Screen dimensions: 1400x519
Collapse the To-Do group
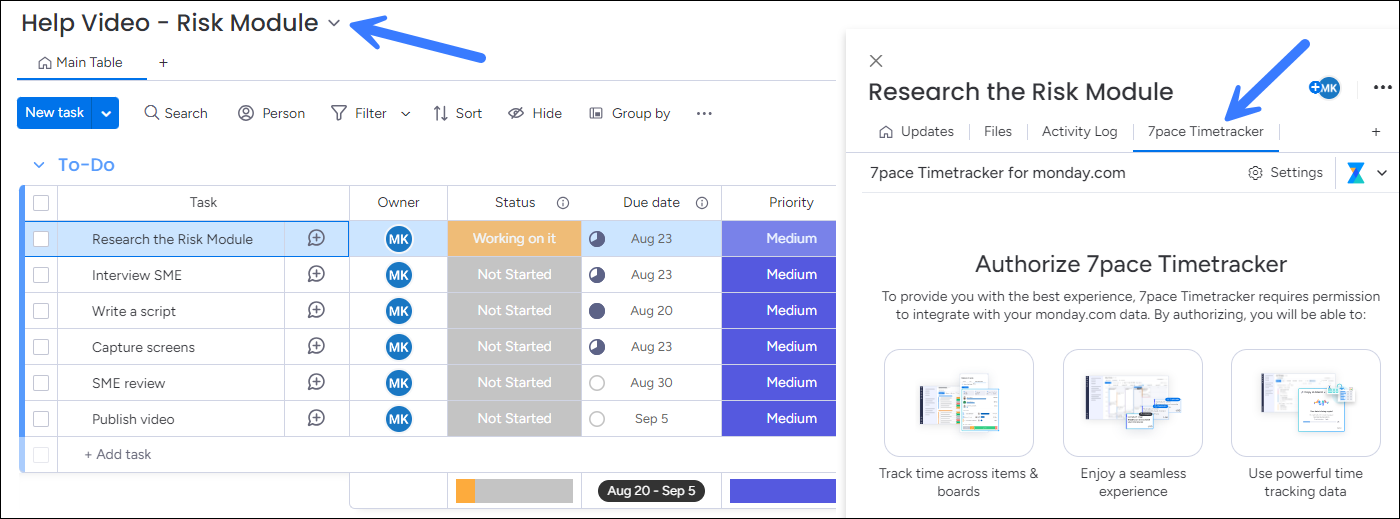tap(39, 165)
